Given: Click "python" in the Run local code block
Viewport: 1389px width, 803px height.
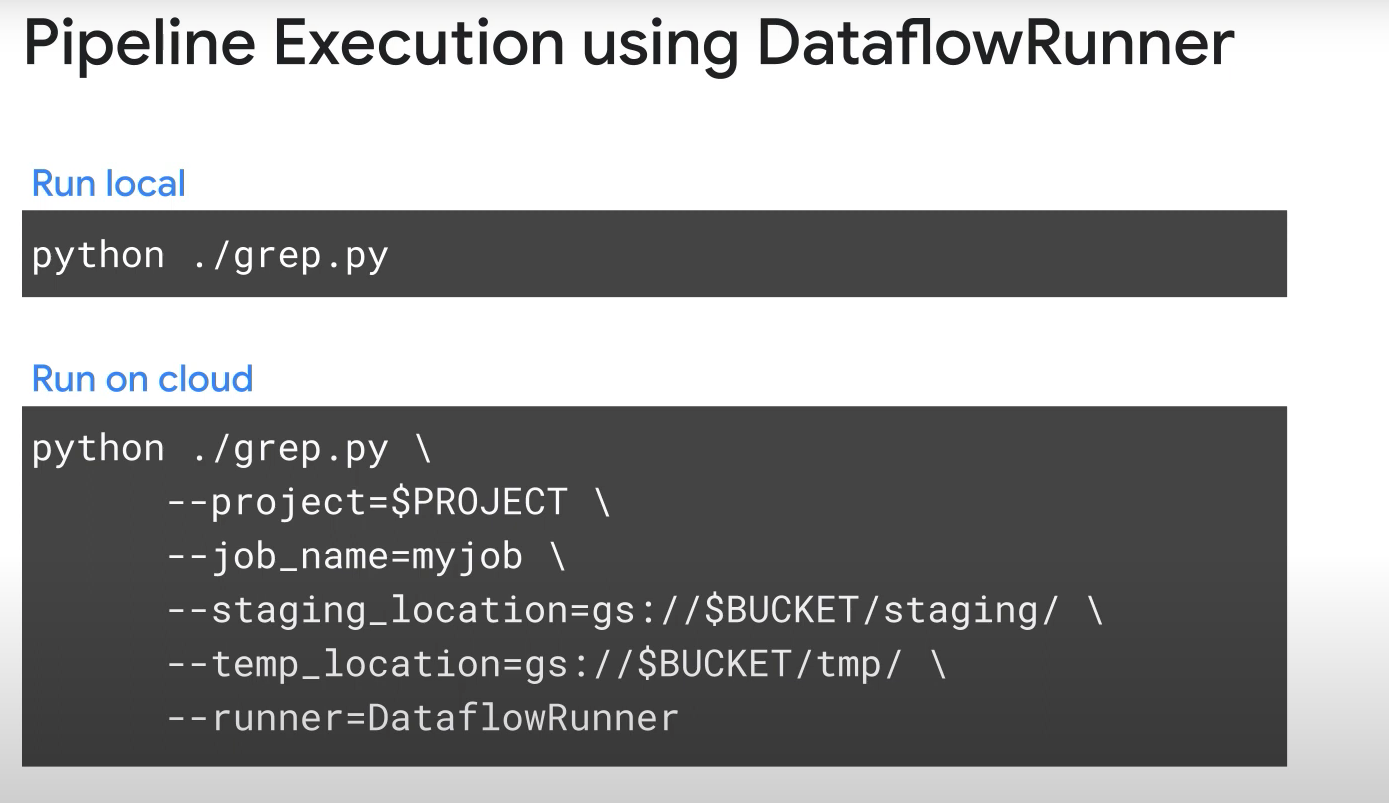Looking at the screenshot, I should click(x=98, y=255).
